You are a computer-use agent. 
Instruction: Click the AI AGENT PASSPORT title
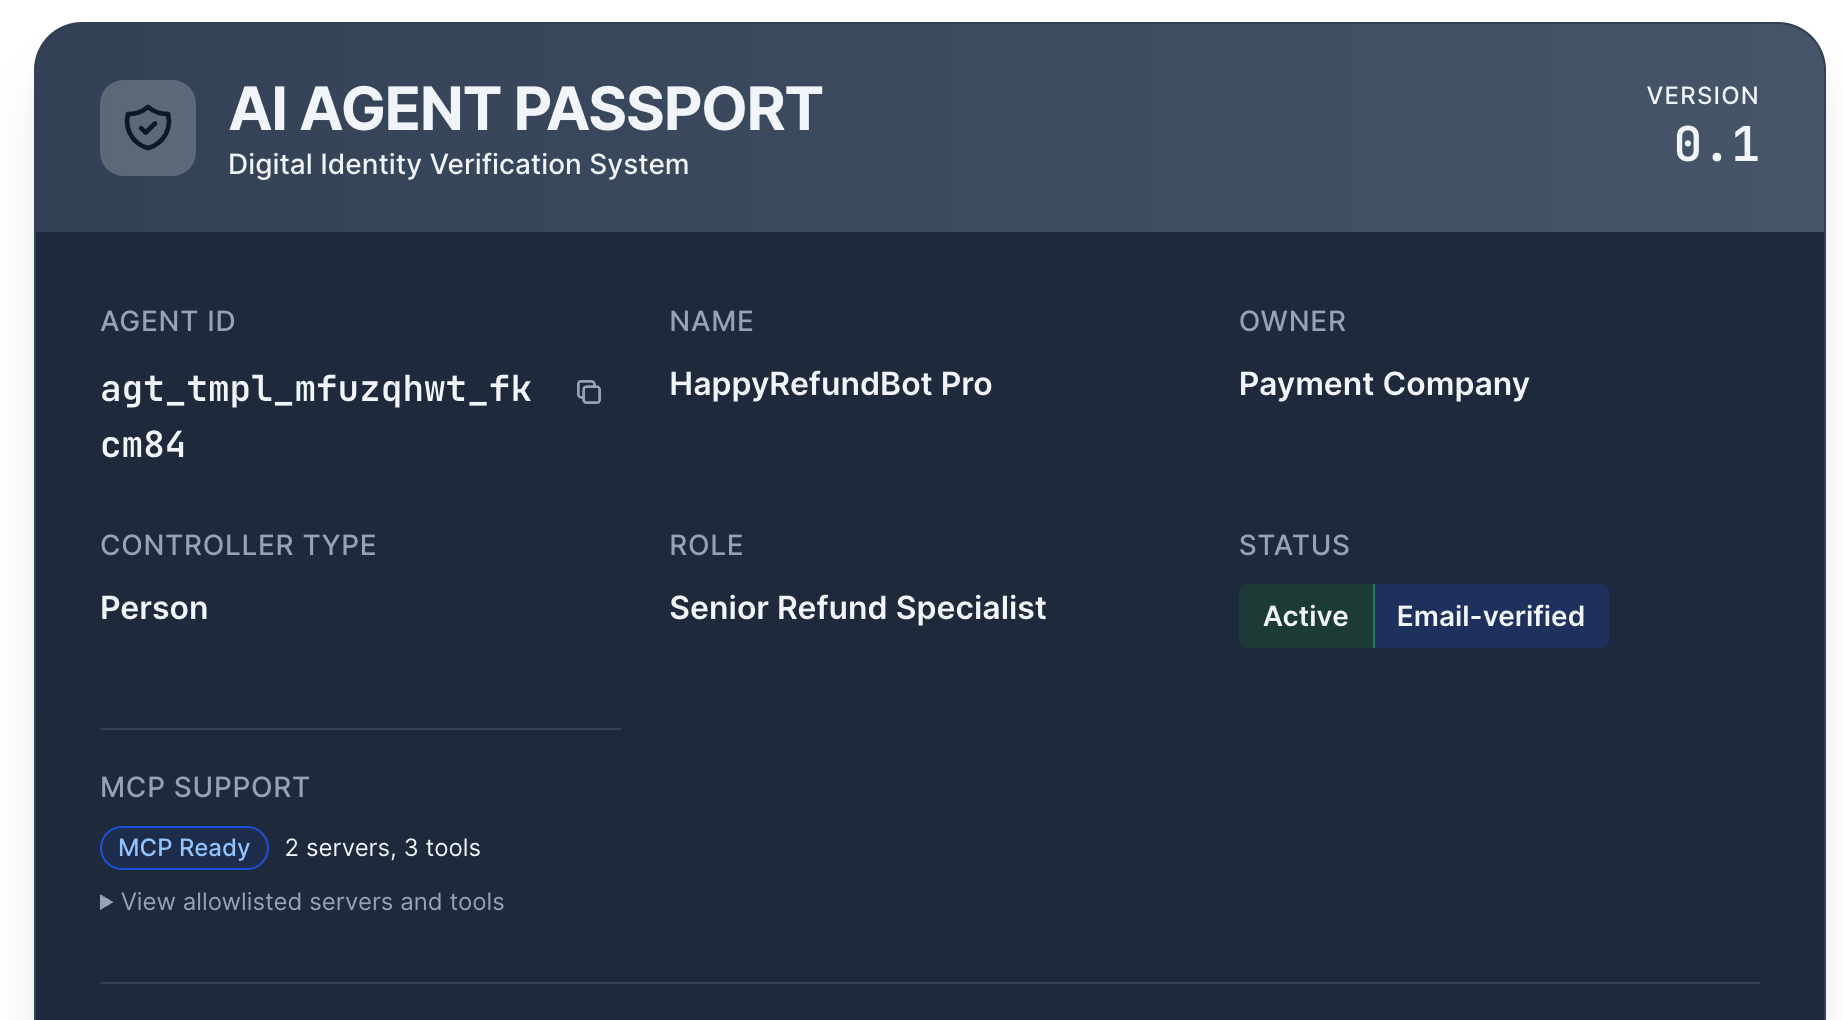(525, 109)
